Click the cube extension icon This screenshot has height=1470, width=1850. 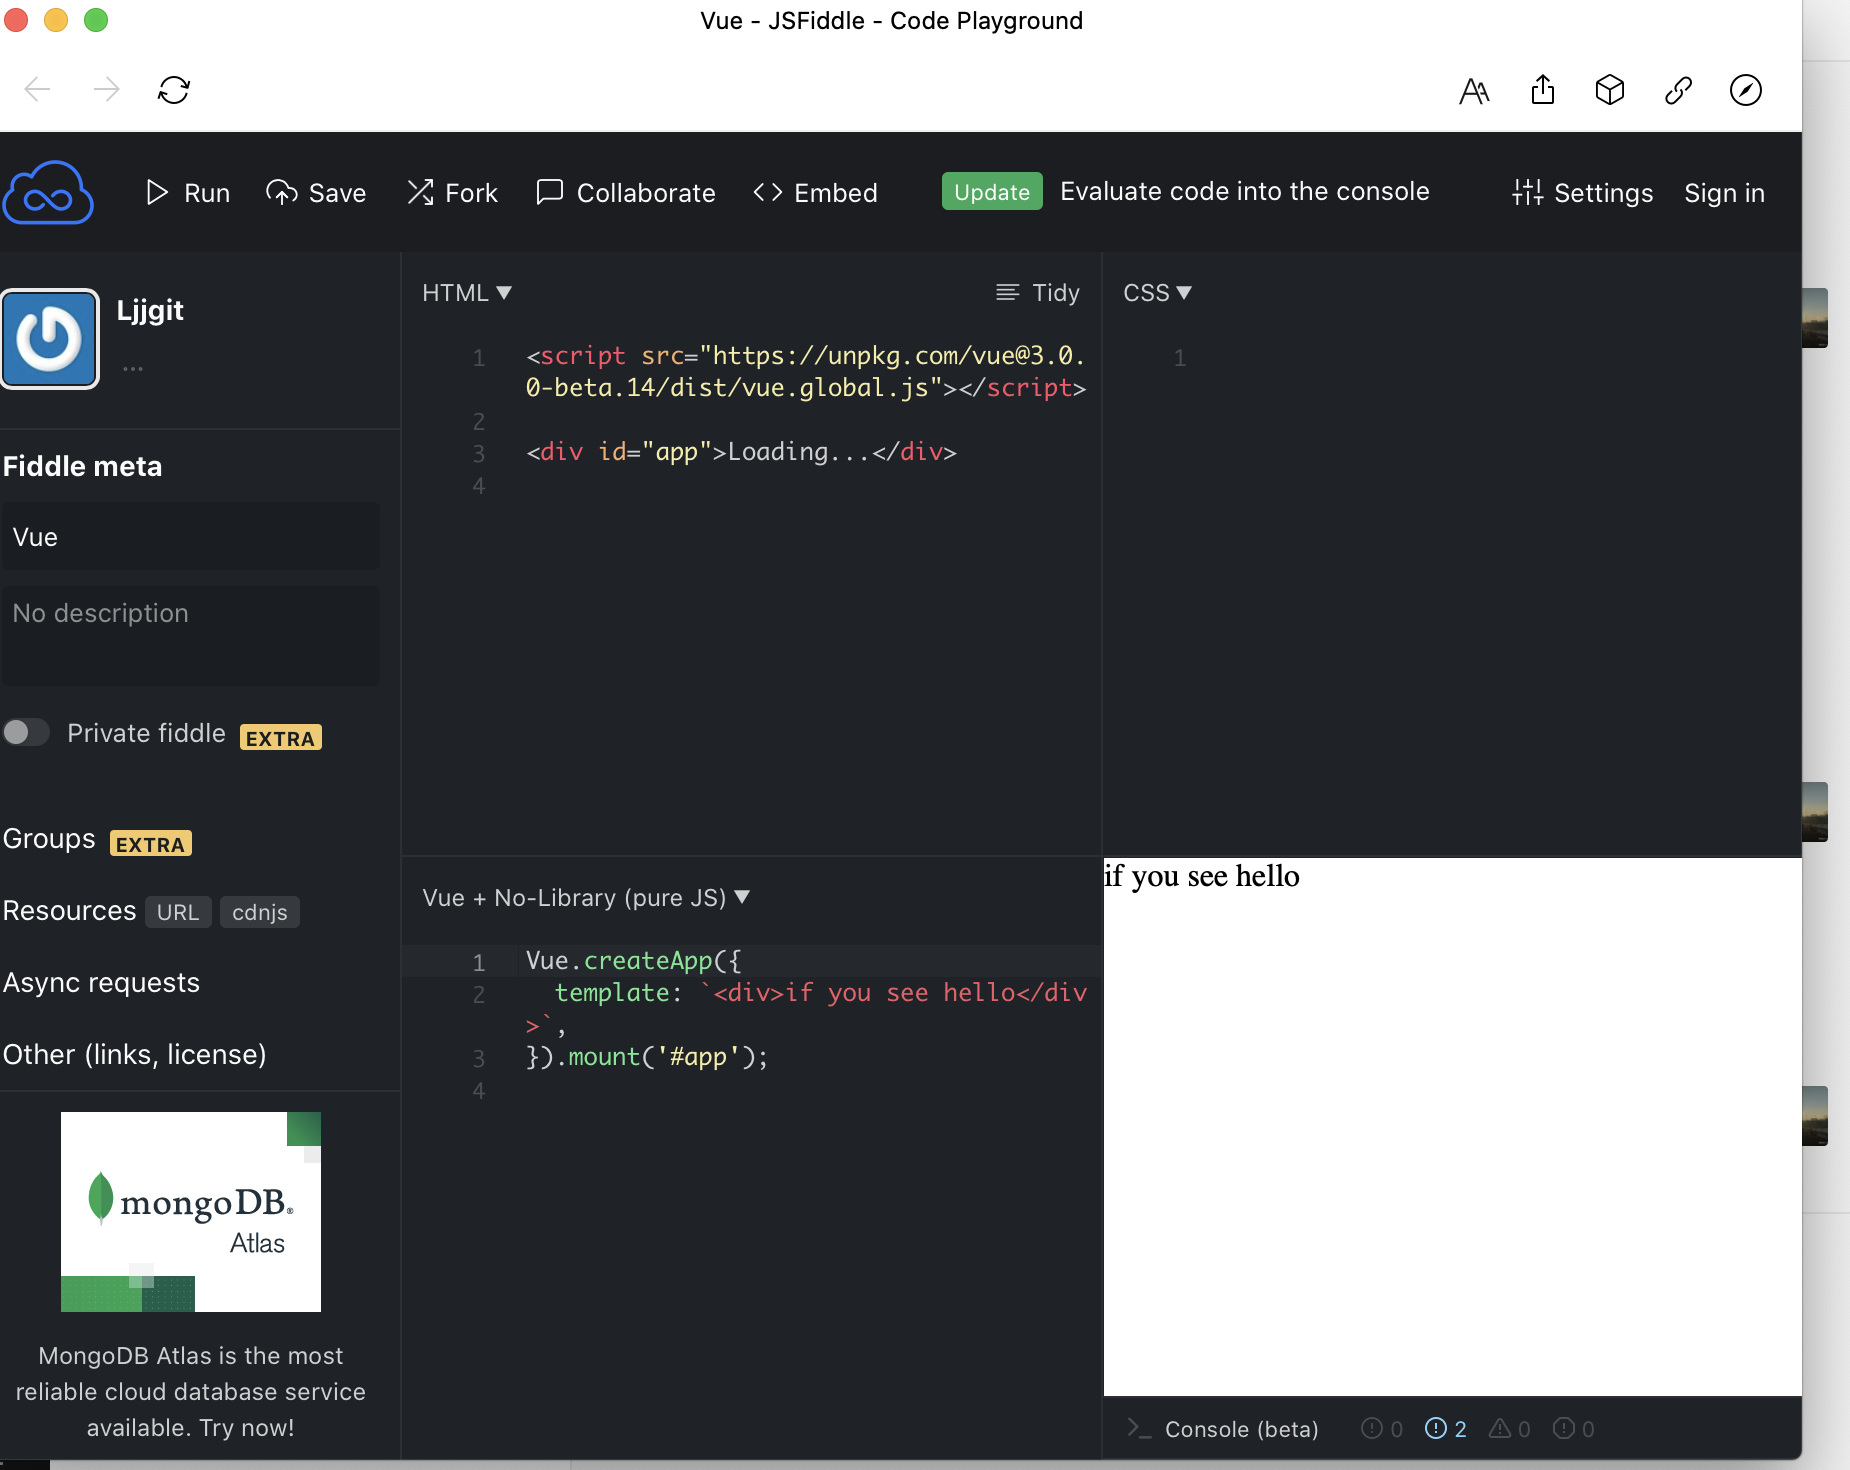1610,90
